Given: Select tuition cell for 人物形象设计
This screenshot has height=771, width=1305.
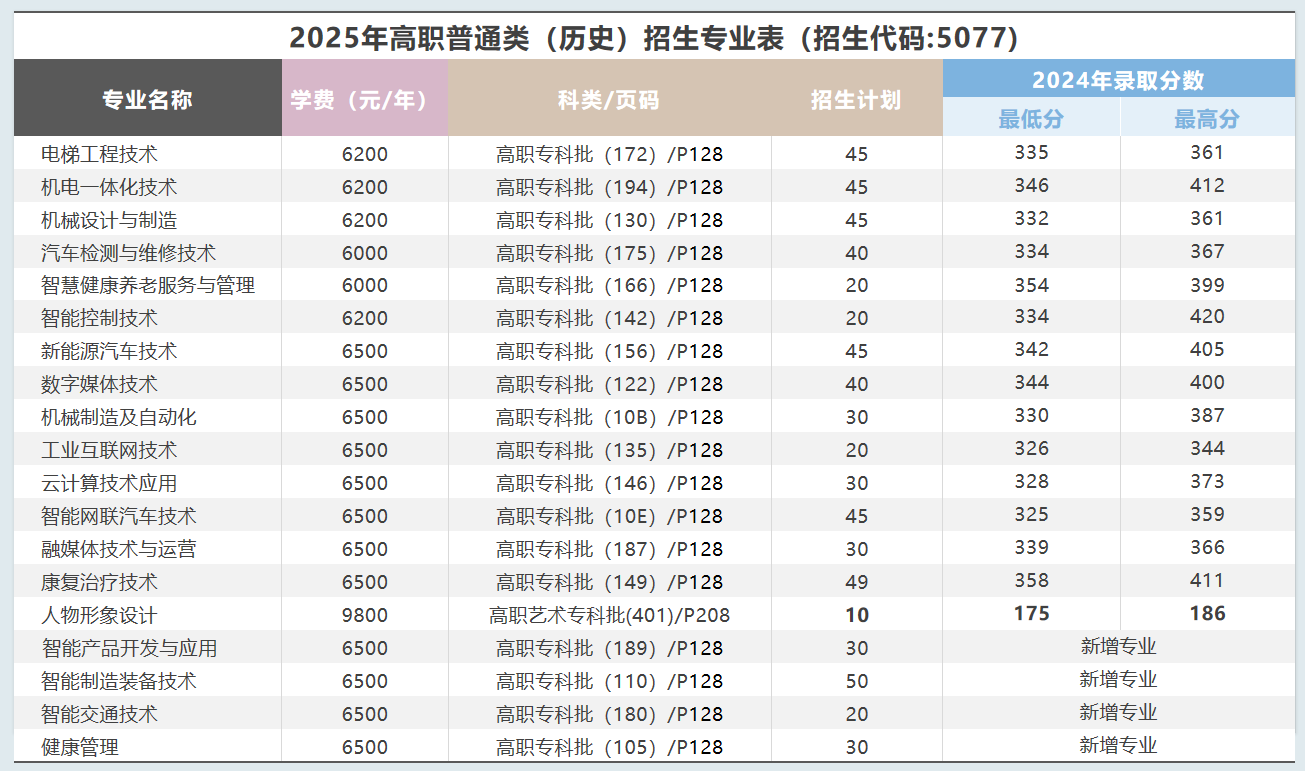Looking at the screenshot, I should pos(364,615).
